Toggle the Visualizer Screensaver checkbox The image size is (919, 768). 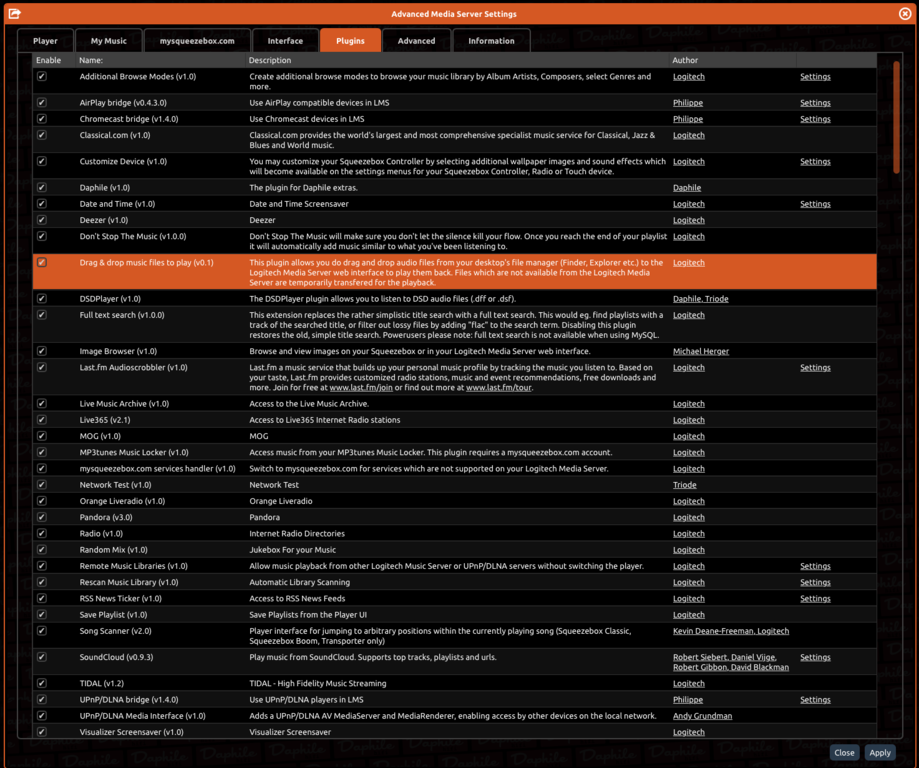point(42,732)
